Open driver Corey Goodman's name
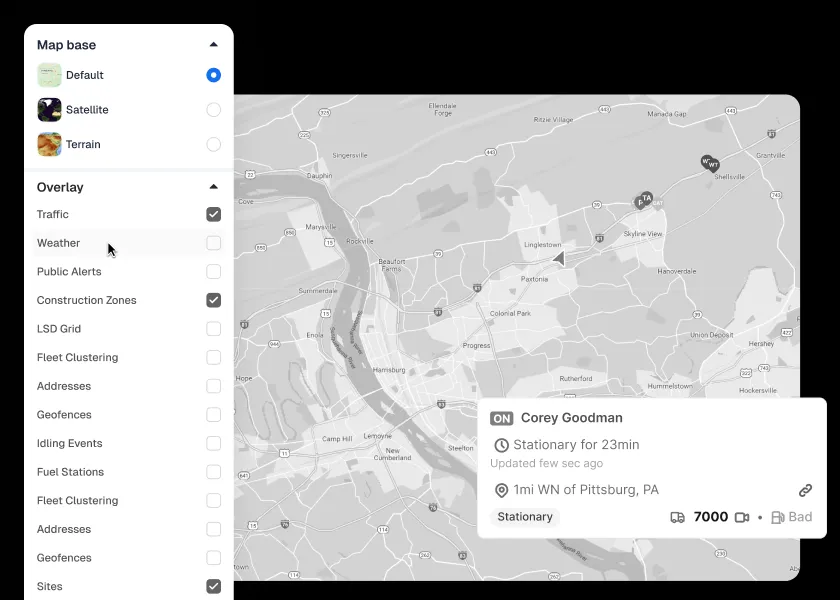The height and width of the screenshot is (600, 840). pos(572,418)
